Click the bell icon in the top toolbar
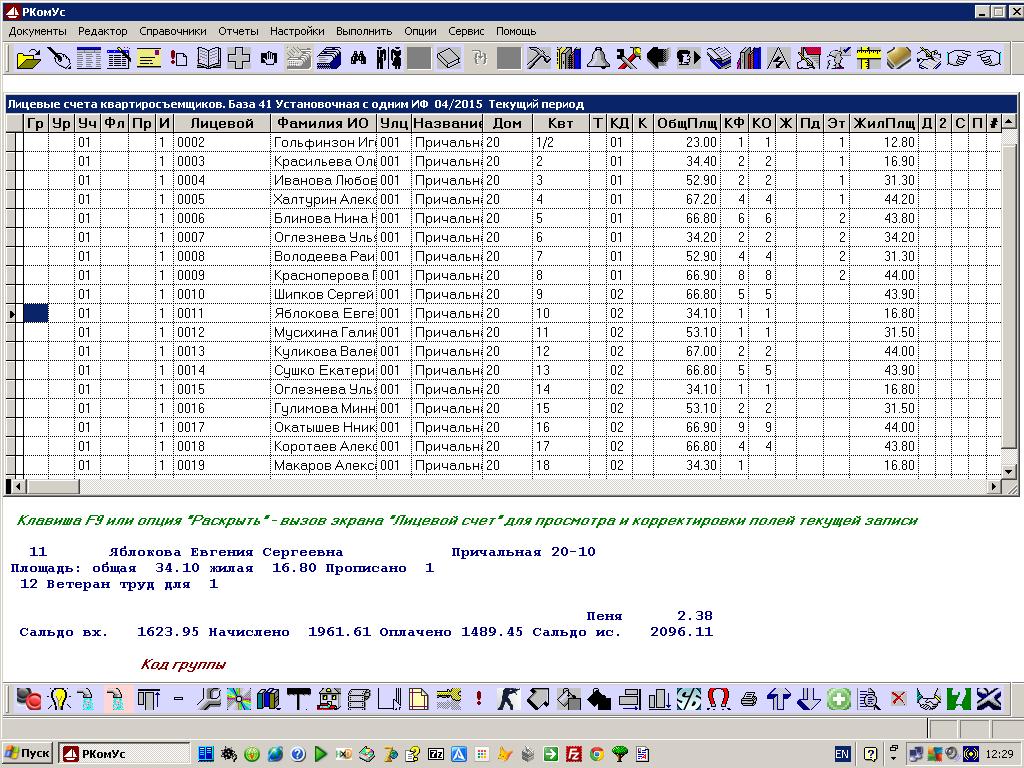 pos(598,58)
